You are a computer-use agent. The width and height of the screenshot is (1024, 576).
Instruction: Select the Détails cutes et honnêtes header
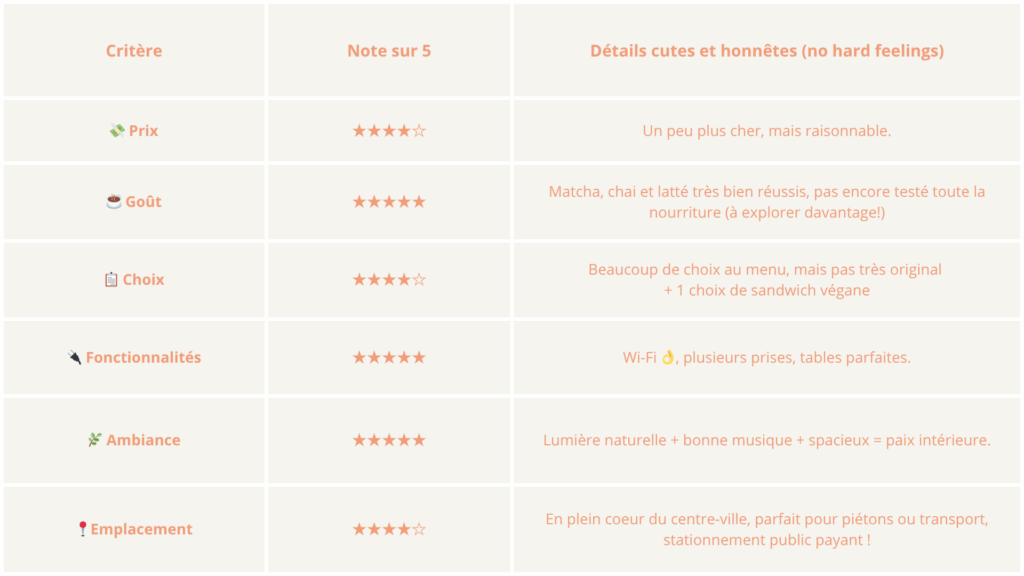(767, 51)
